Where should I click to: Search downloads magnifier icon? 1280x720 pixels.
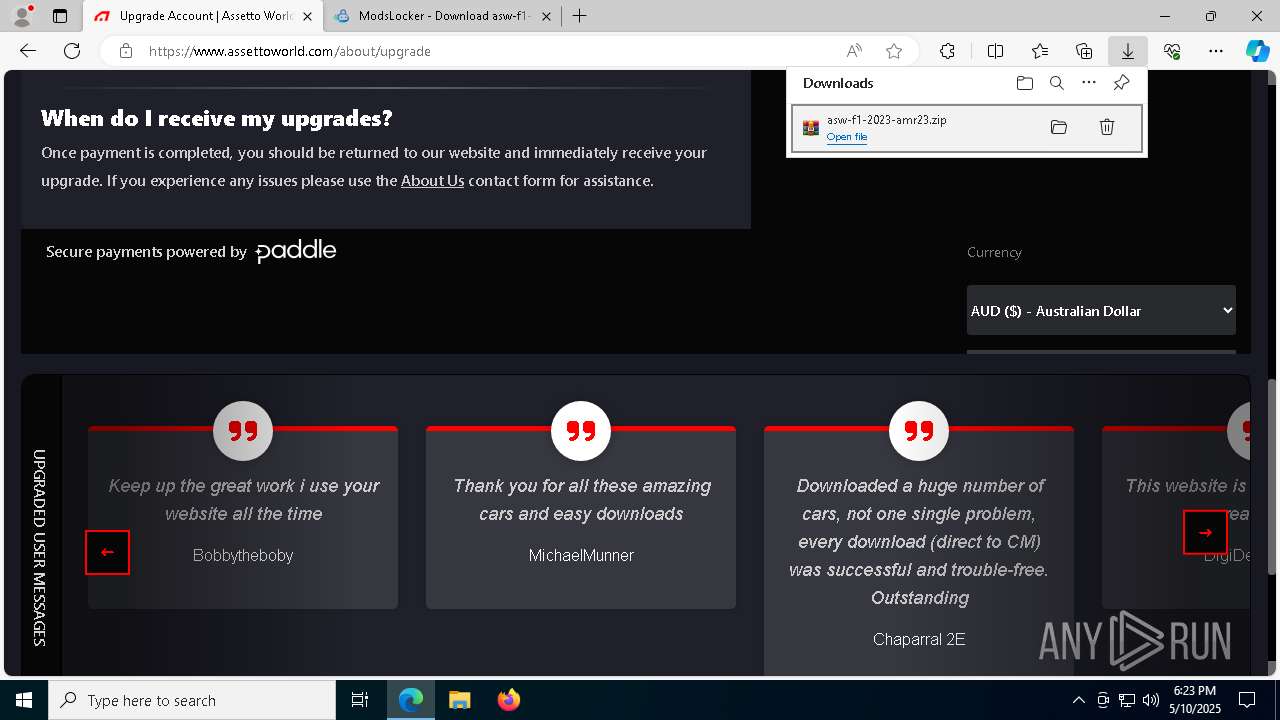click(1057, 83)
